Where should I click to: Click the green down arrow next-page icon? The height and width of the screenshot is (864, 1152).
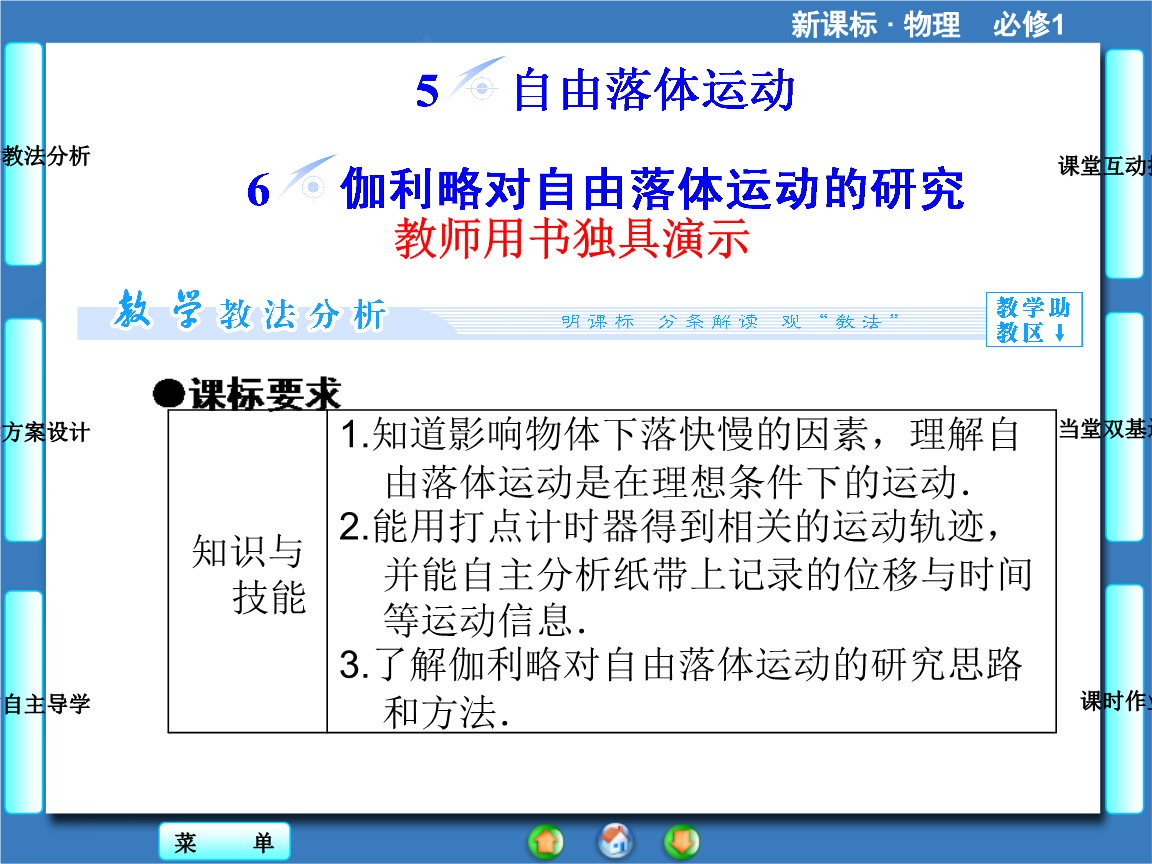pos(681,842)
